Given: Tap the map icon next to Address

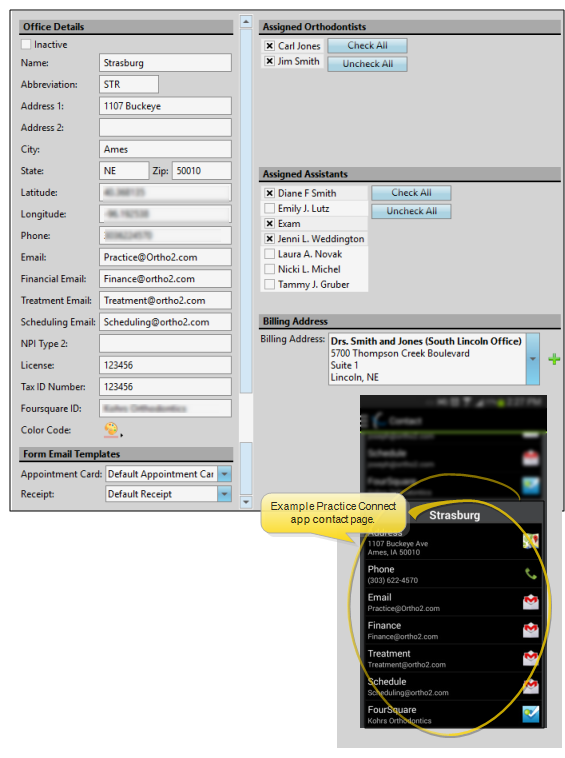Looking at the screenshot, I should click(531, 540).
